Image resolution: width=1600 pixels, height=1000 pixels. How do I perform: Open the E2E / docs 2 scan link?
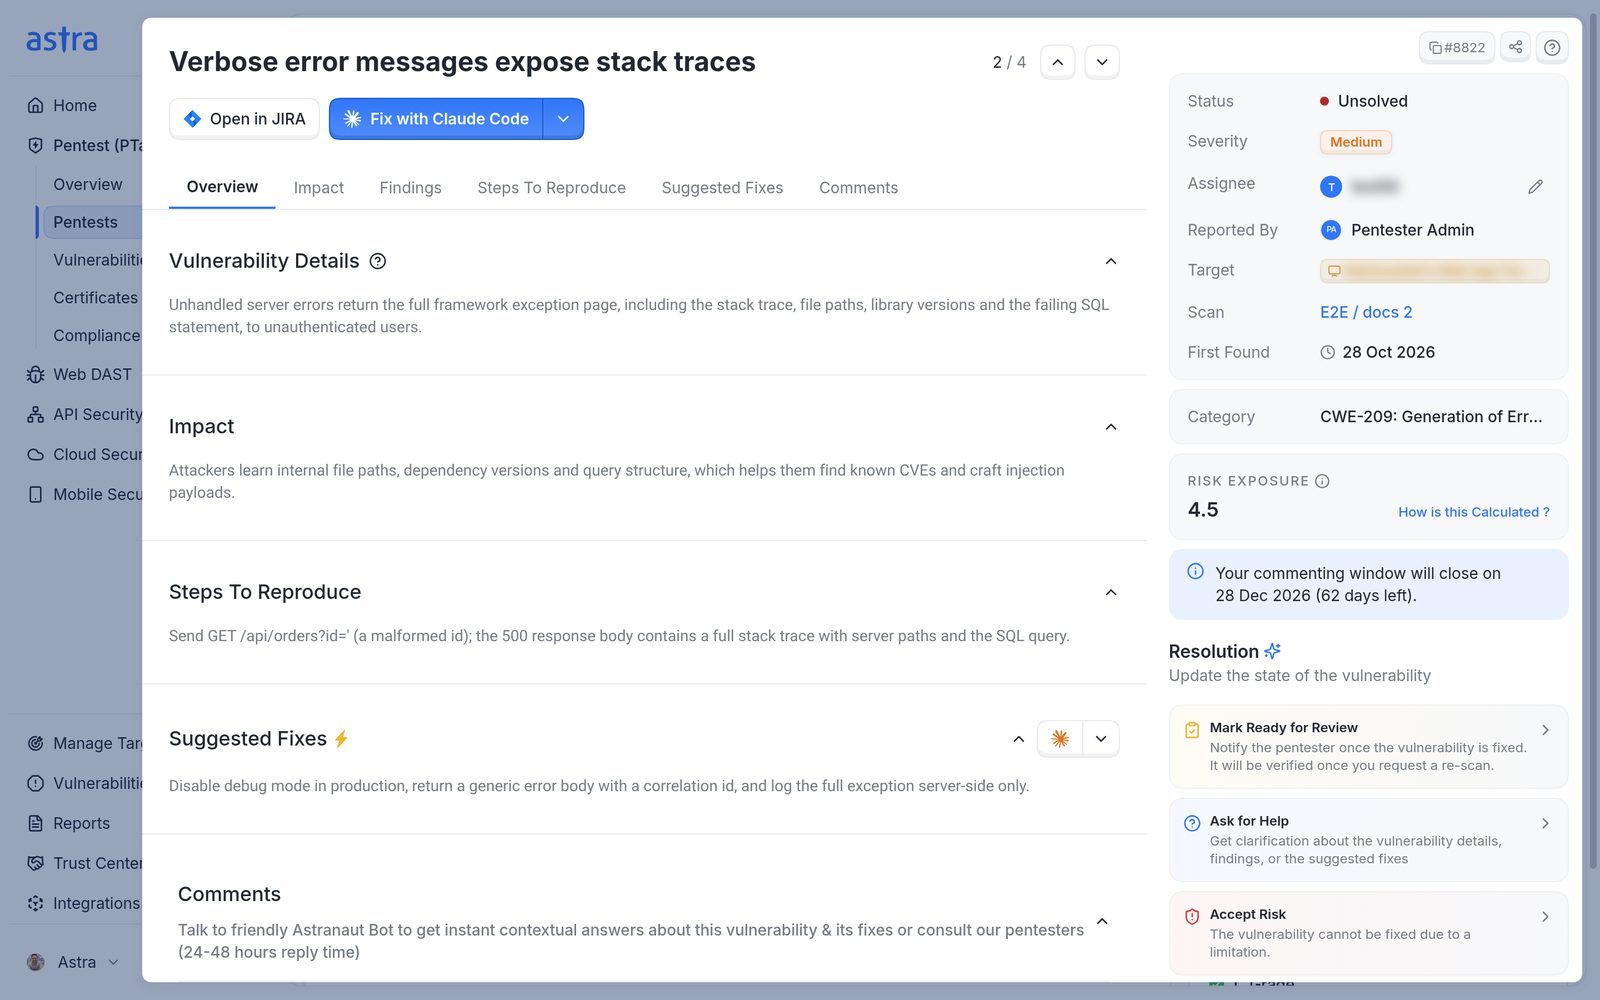[x=1366, y=312]
